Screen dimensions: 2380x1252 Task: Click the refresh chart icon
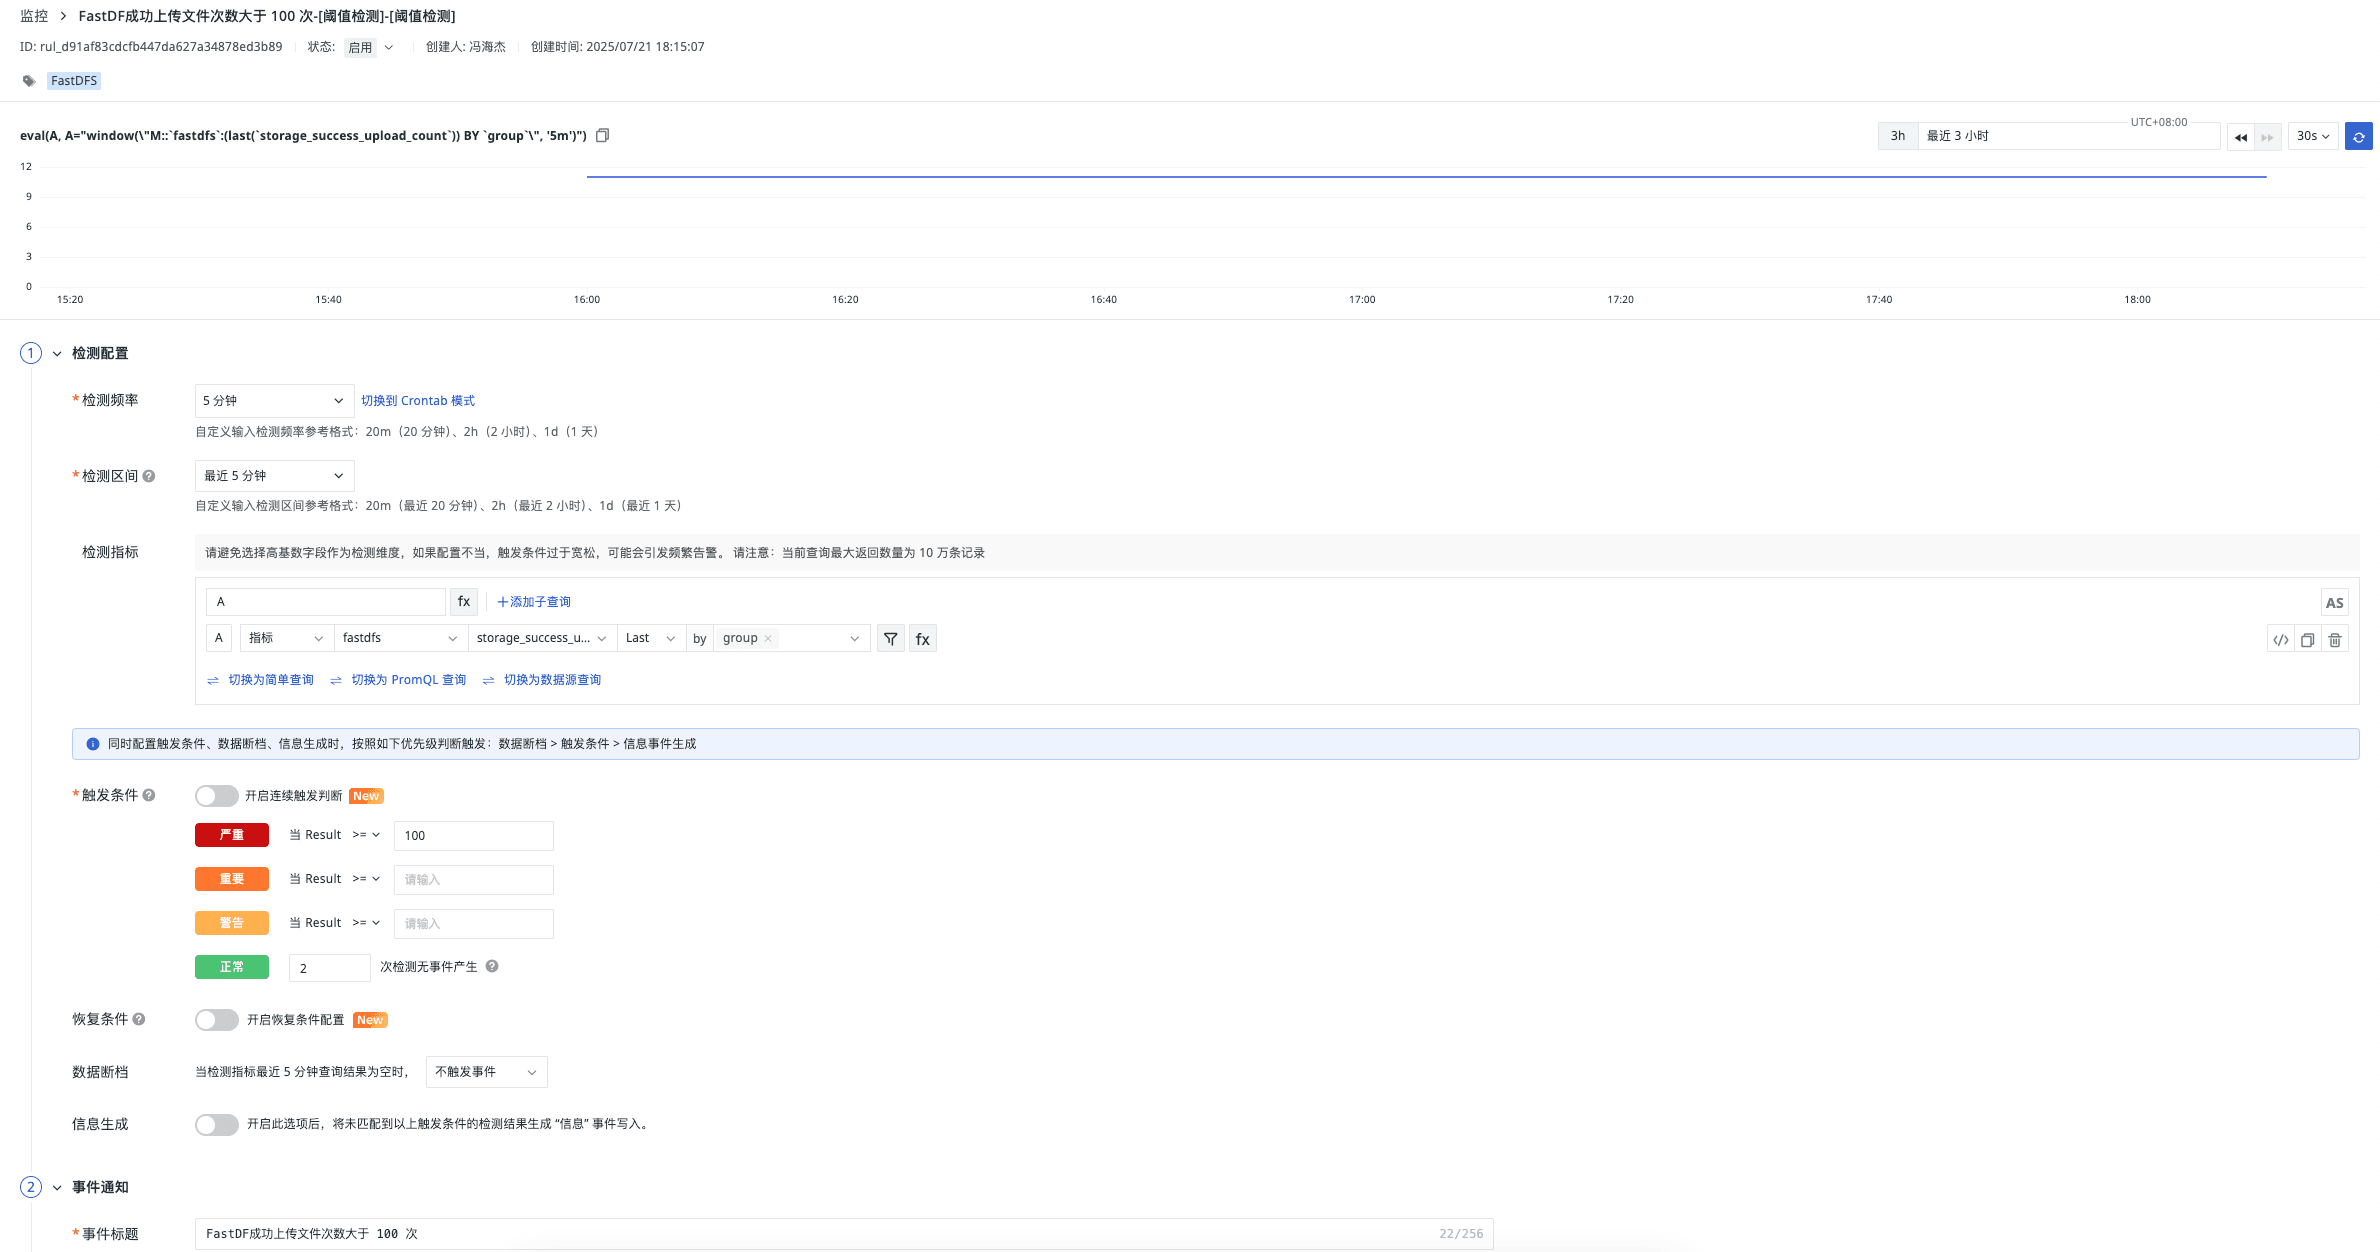point(2358,137)
